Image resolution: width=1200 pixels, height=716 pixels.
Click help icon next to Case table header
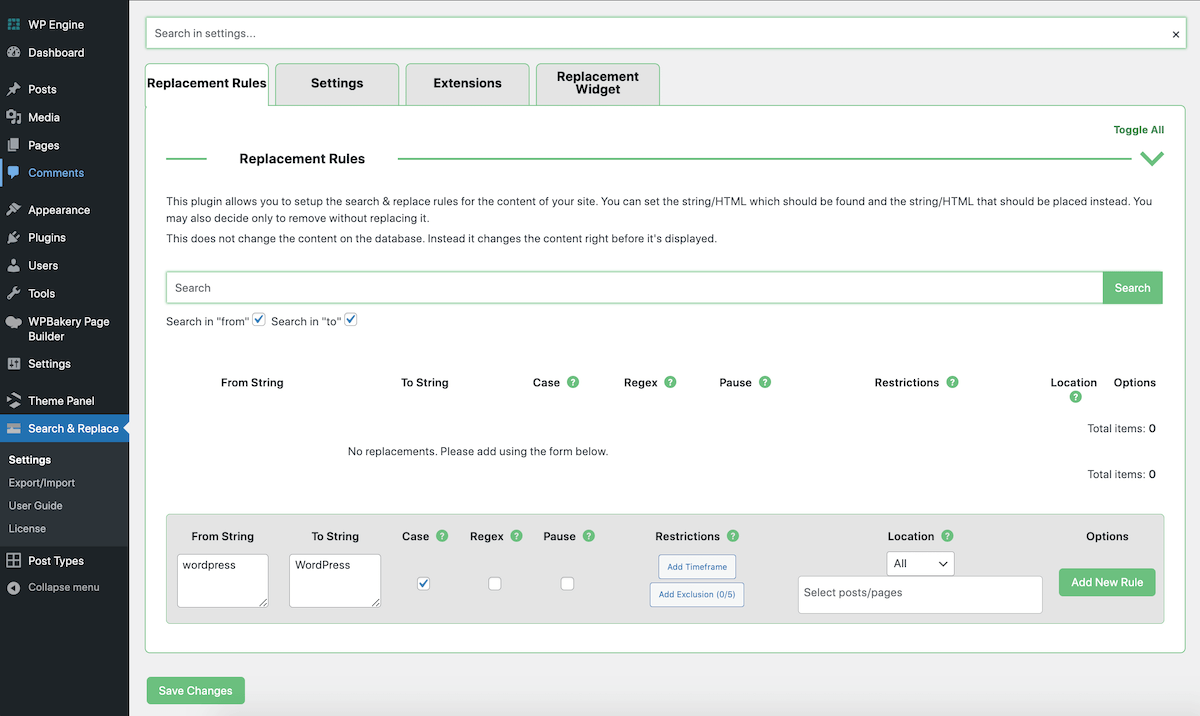point(574,382)
